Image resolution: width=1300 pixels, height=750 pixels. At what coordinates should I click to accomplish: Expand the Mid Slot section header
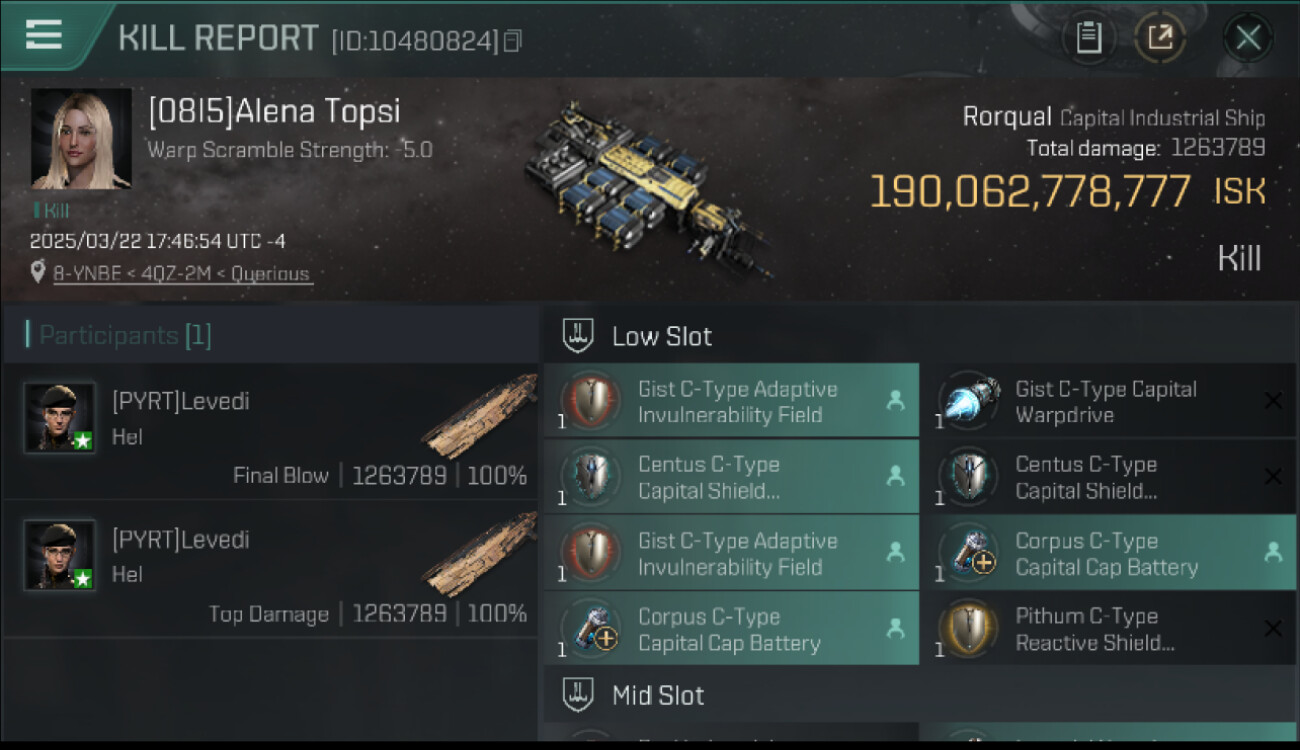pos(919,696)
